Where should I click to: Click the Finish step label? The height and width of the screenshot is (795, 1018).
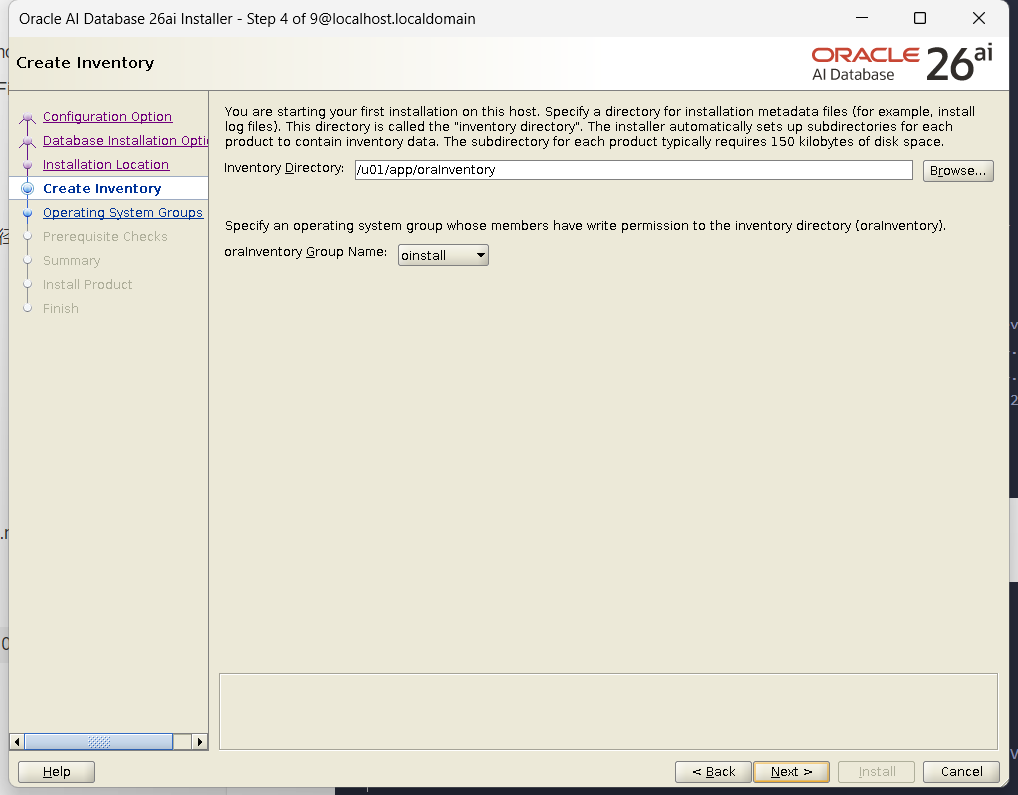[x=60, y=309]
